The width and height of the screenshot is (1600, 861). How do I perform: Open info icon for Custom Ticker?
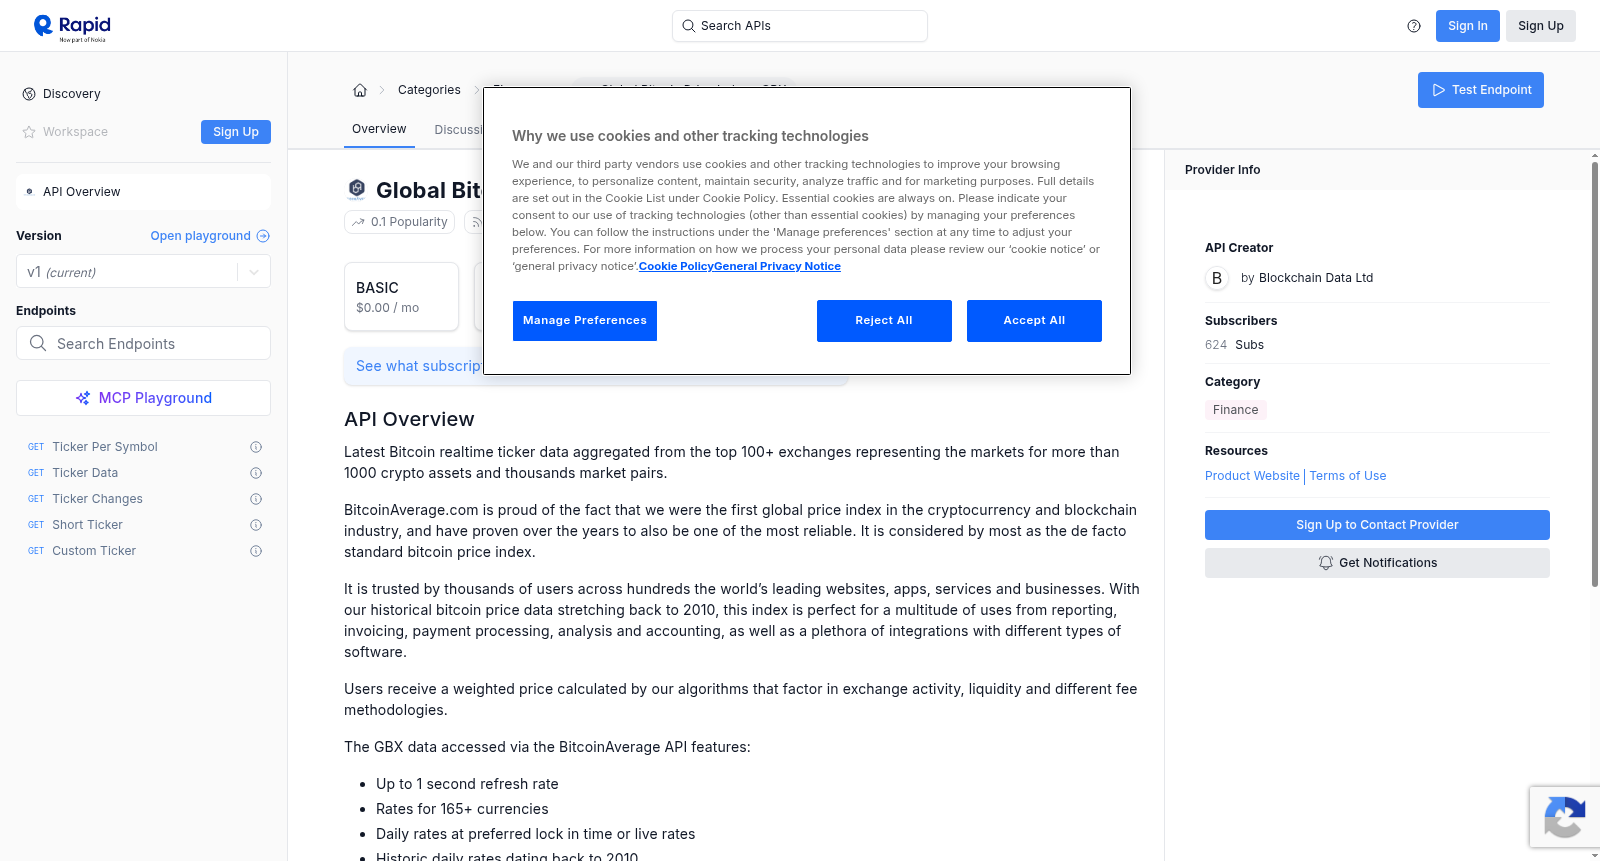coord(256,551)
